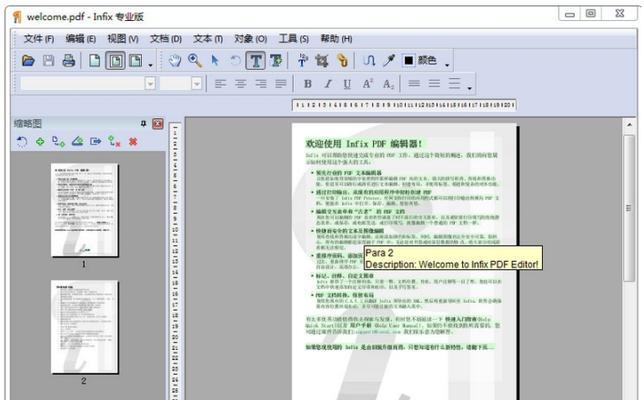The width and height of the screenshot is (644, 400).
Task: Rotate page icon in thumbnails panel
Action: (22, 142)
